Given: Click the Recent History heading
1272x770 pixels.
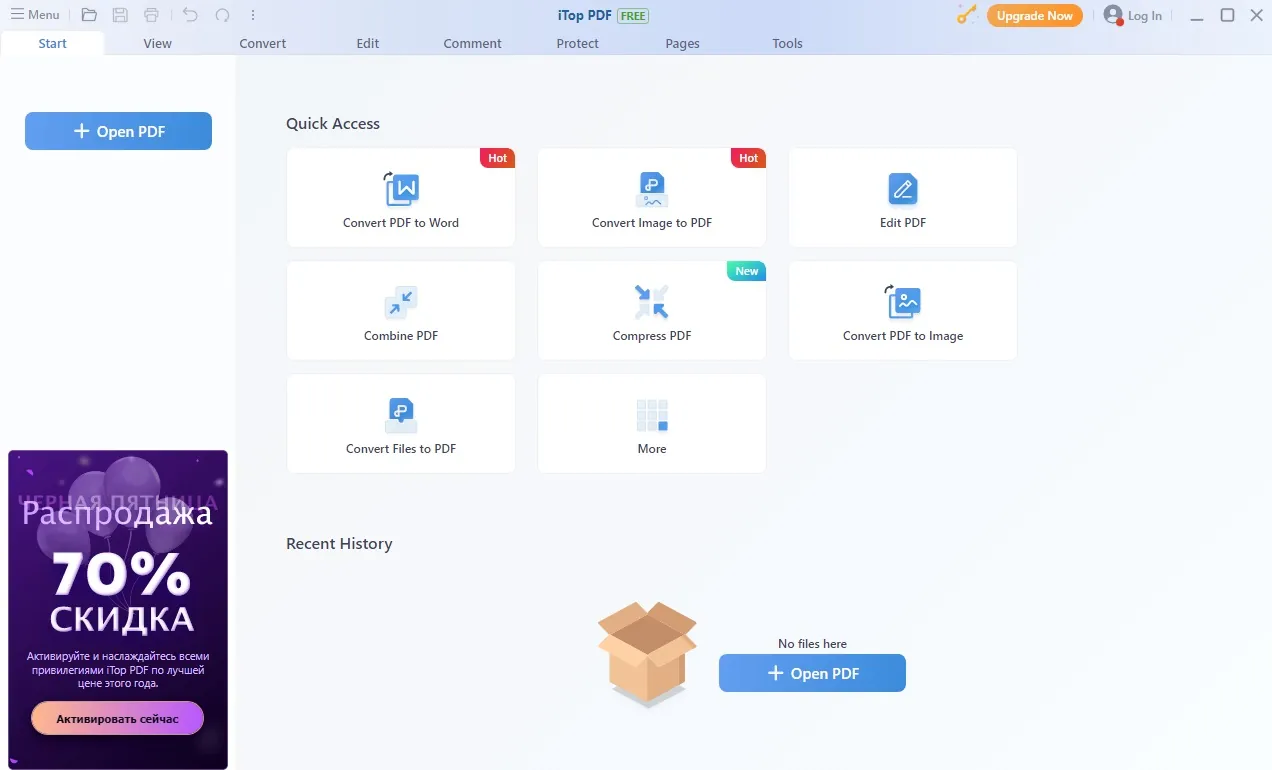Looking at the screenshot, I should click(x=339, y=544).
